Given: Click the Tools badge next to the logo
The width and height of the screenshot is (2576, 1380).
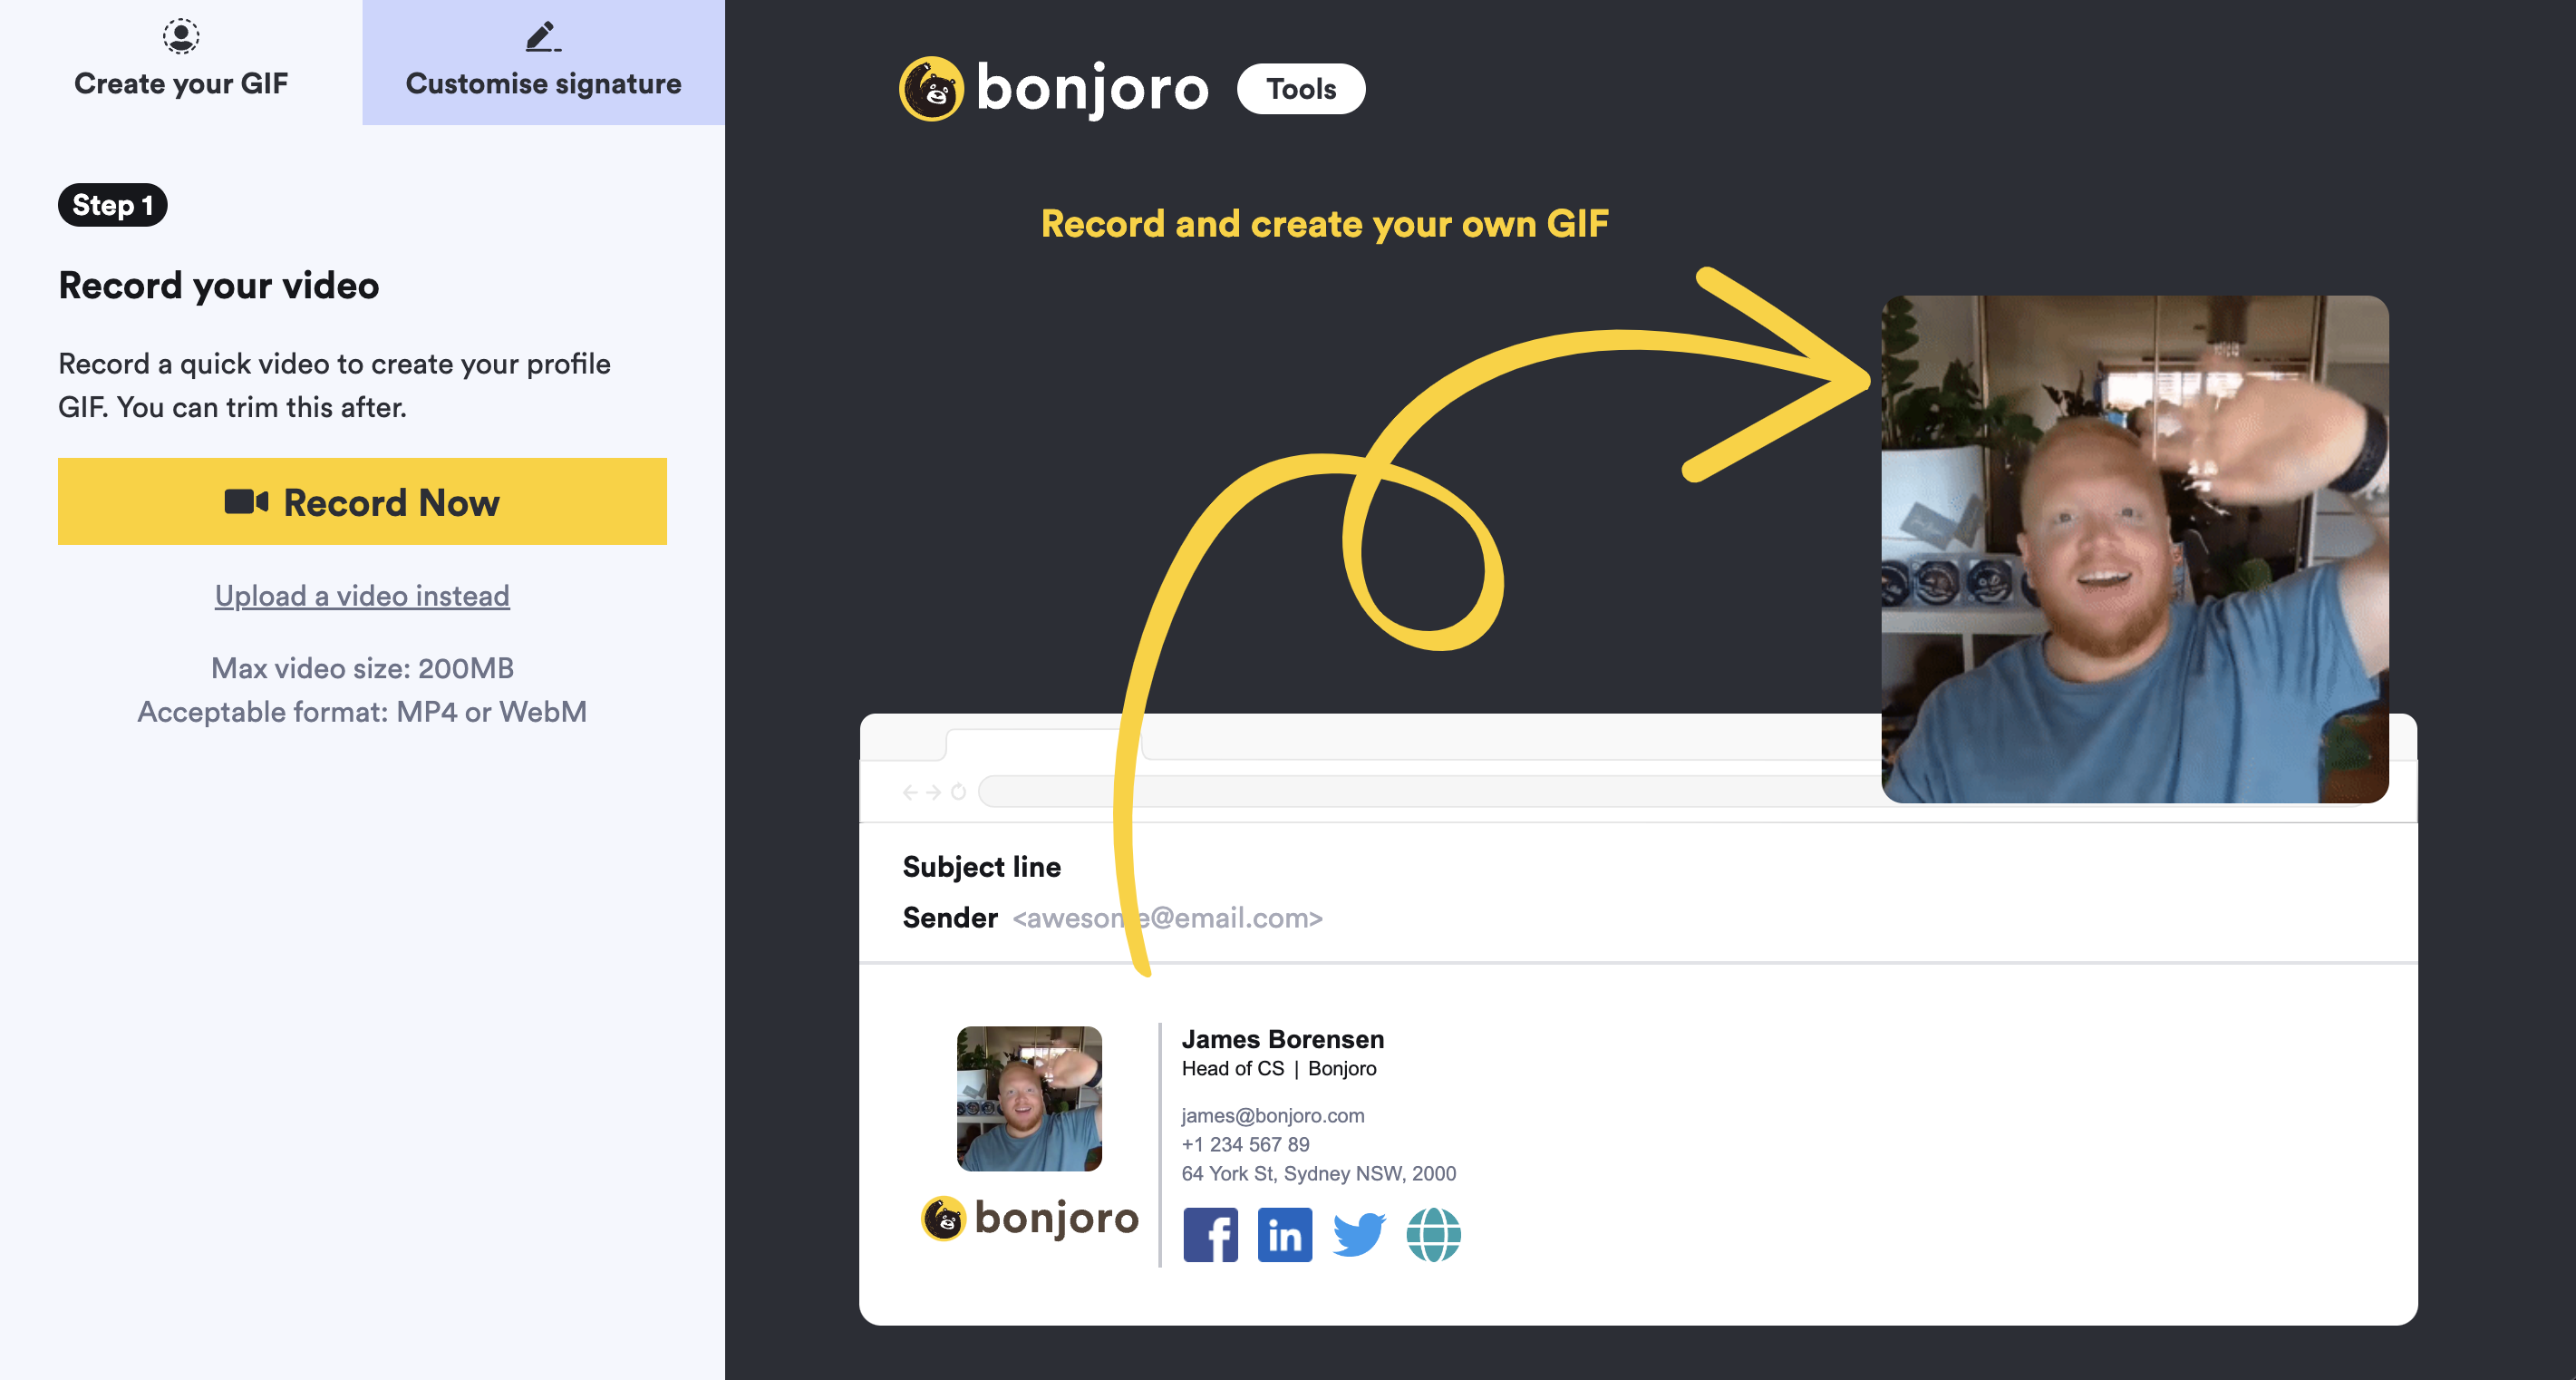Looking at the screenshot, I should [1301, 89].
